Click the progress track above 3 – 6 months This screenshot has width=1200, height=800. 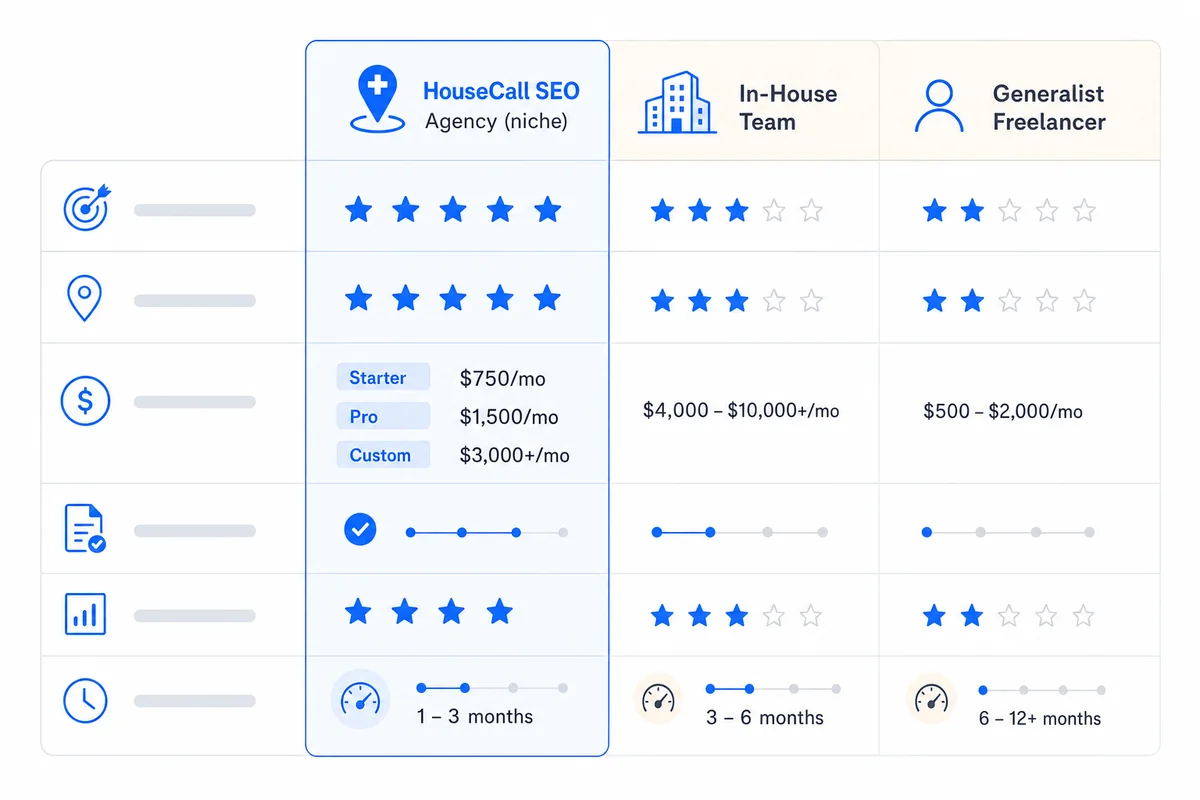coord(773,689)
